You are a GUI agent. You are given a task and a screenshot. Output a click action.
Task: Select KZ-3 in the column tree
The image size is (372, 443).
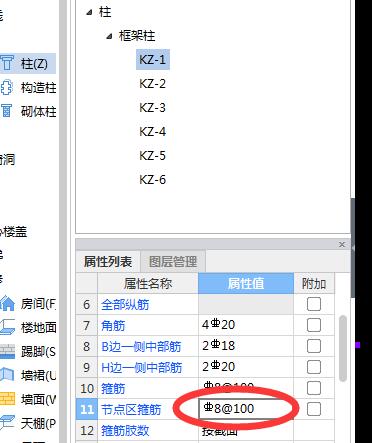click(153, 108)
